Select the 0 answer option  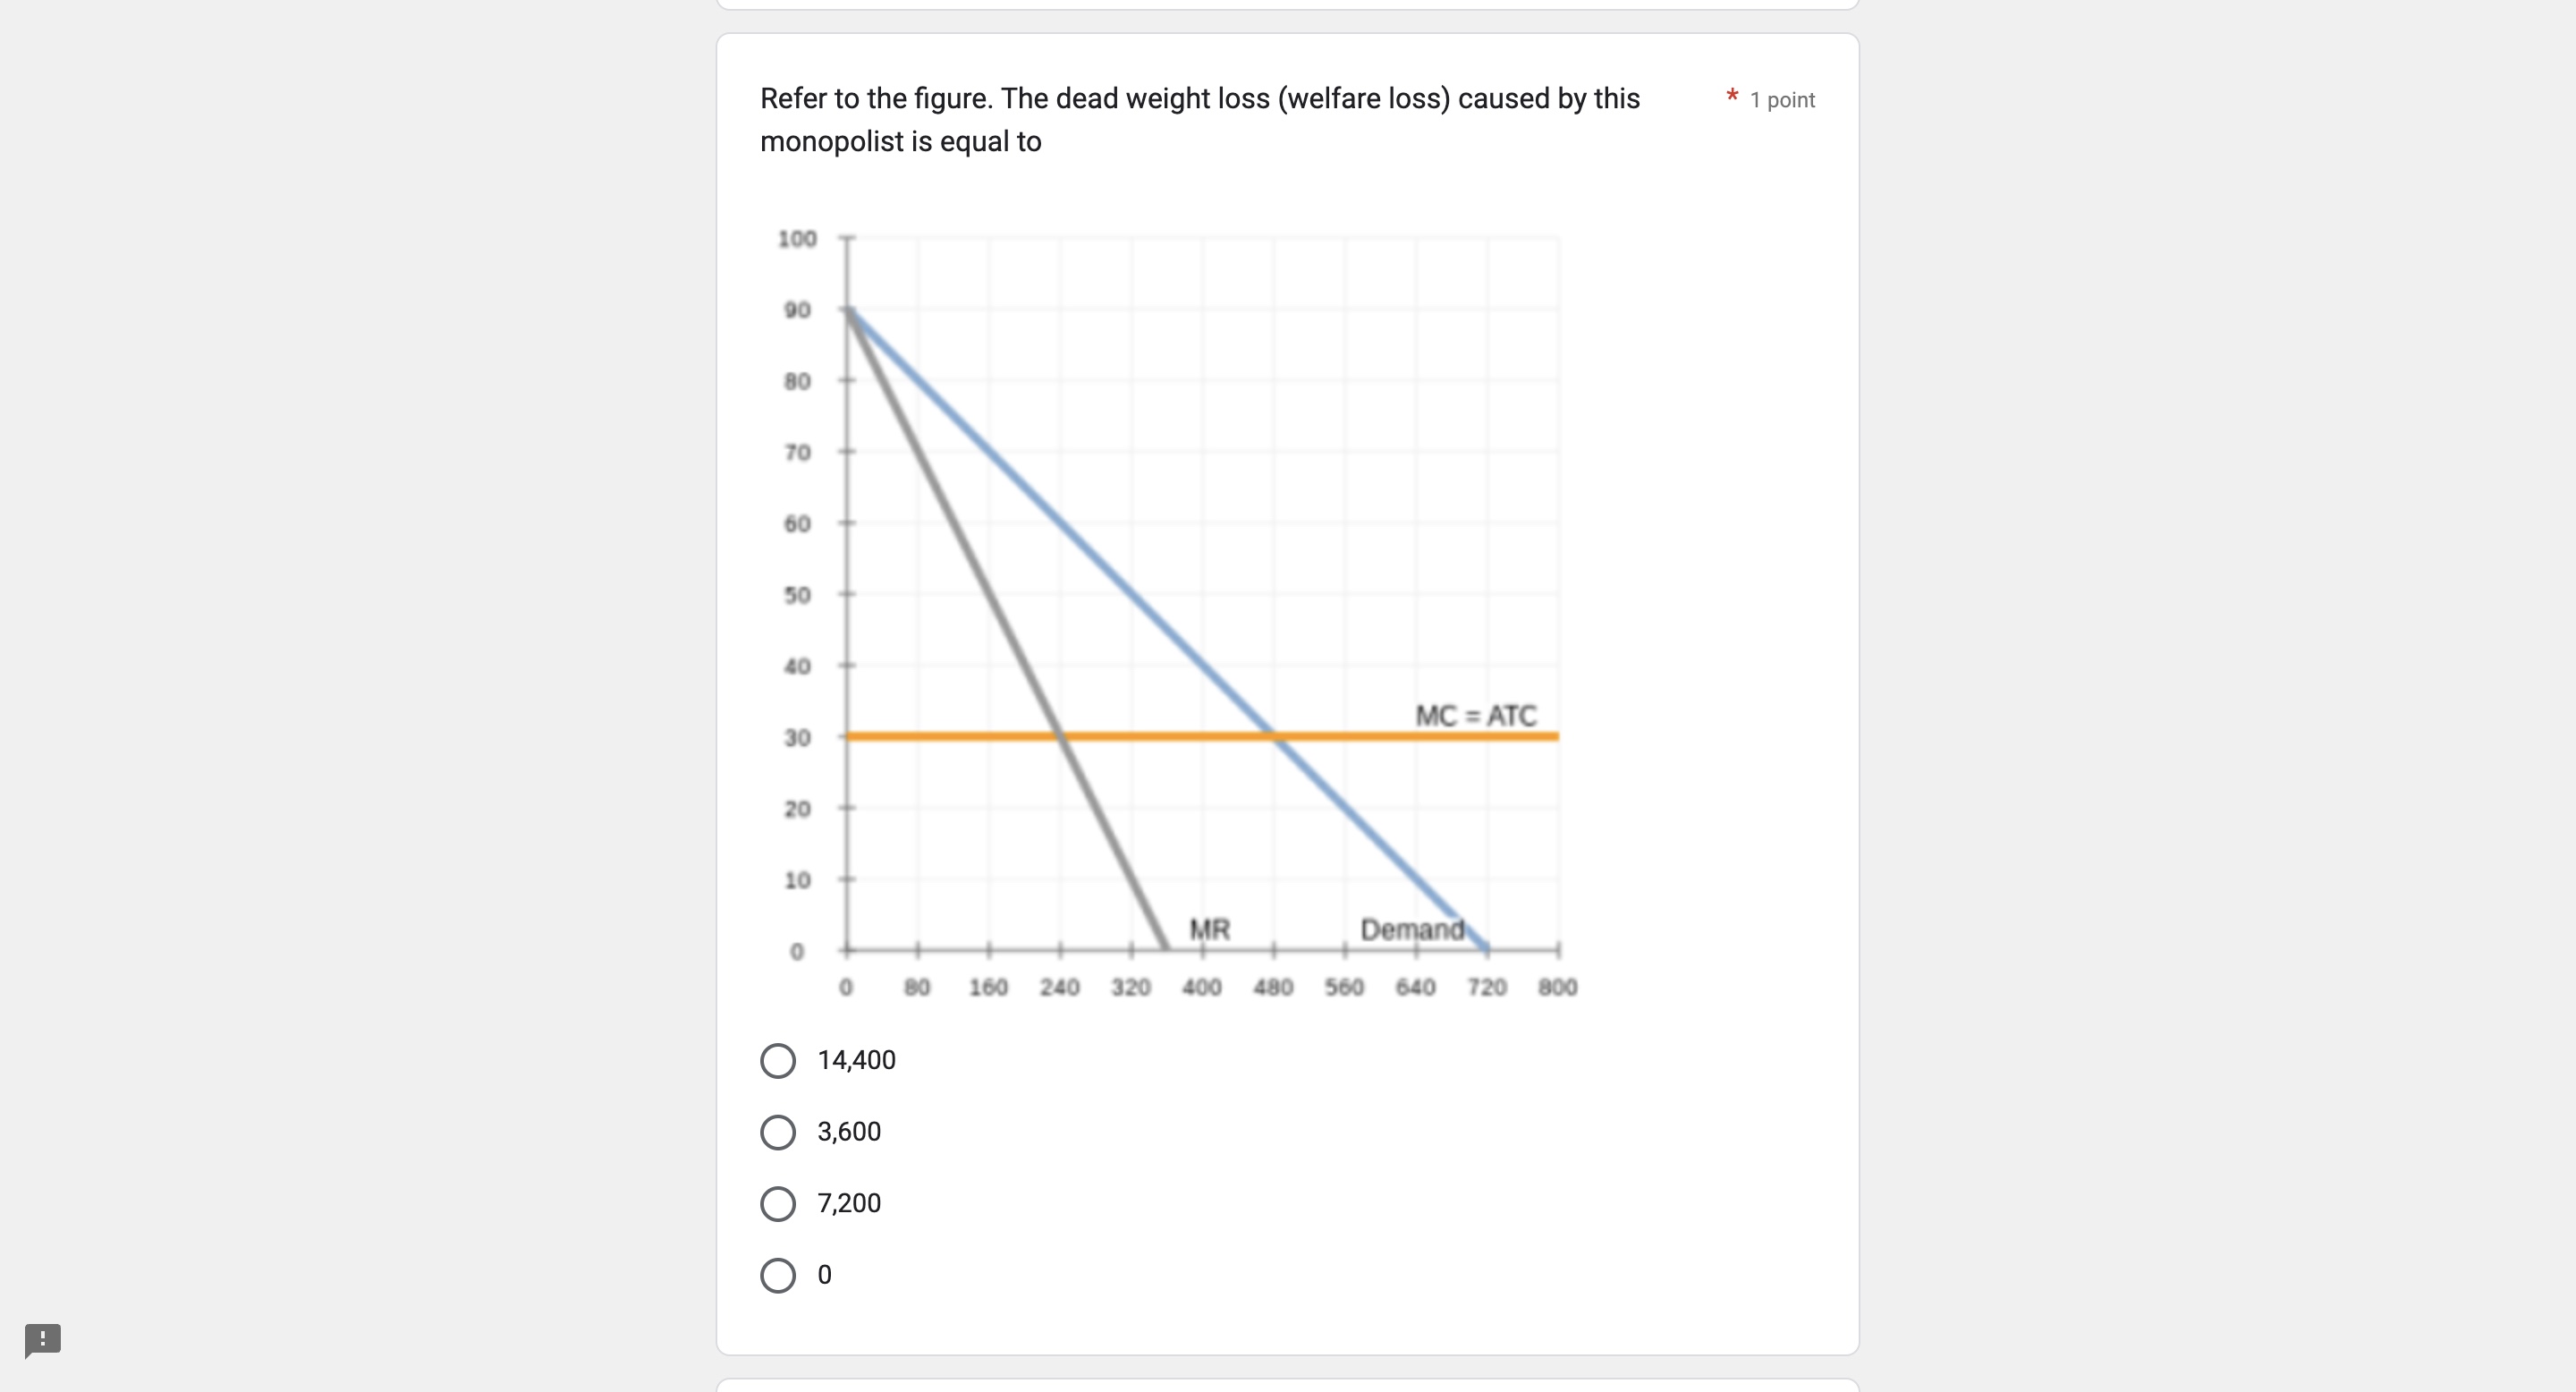click(778, 1275)
